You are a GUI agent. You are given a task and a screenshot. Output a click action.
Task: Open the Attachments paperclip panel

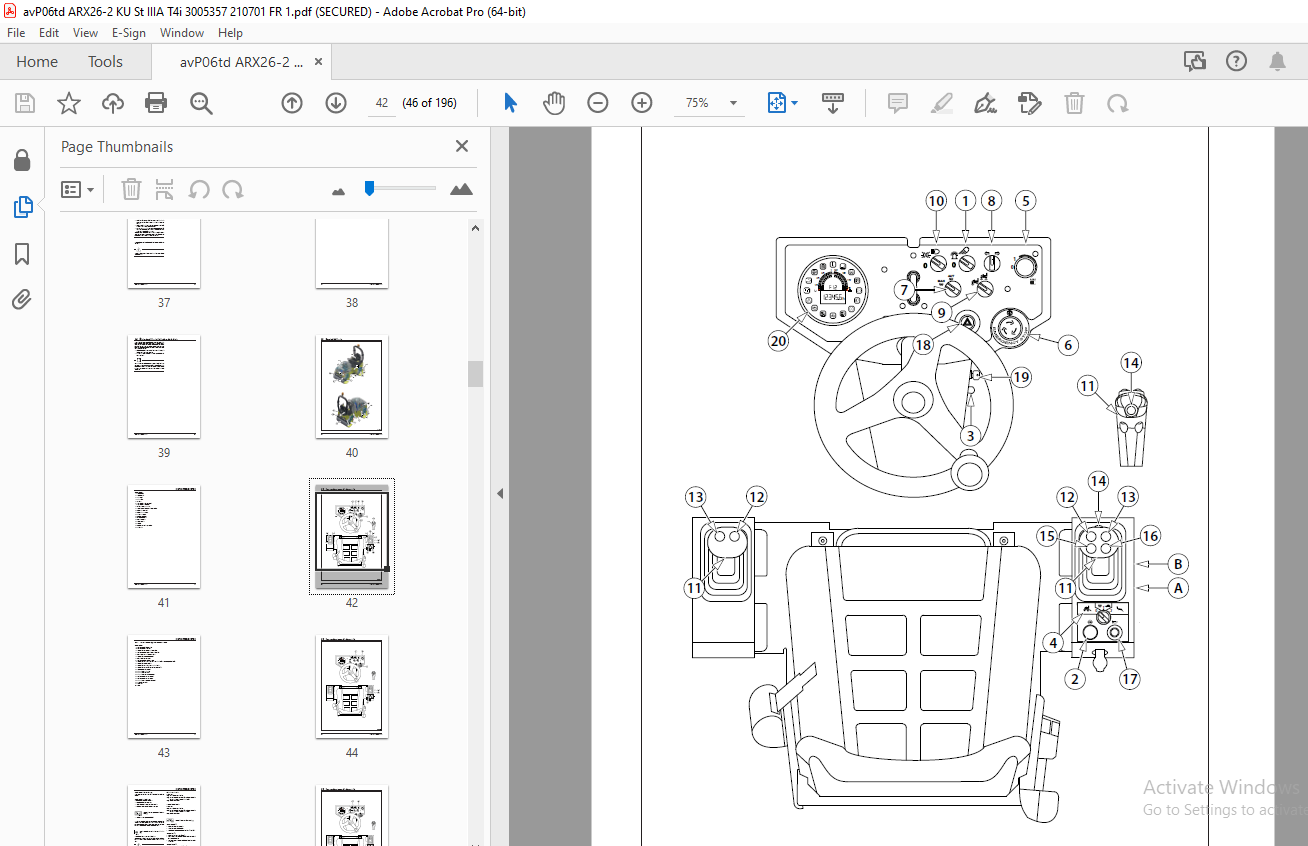[22, 299]
